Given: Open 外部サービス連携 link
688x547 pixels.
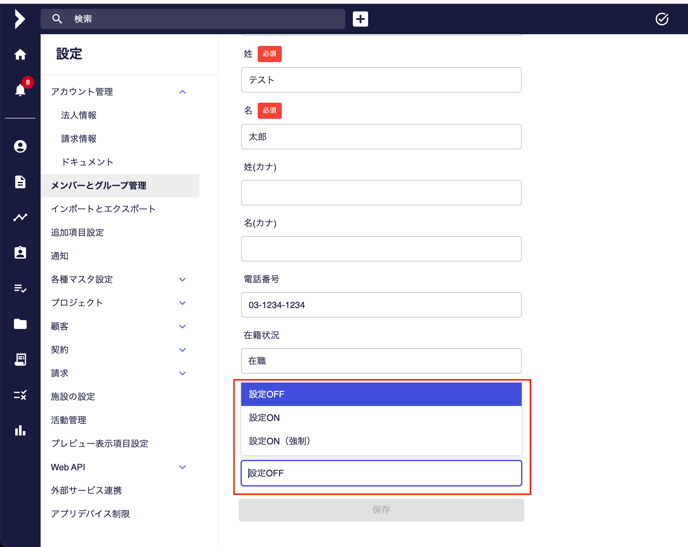Looking at the screenshot, I should pos(86,490).
